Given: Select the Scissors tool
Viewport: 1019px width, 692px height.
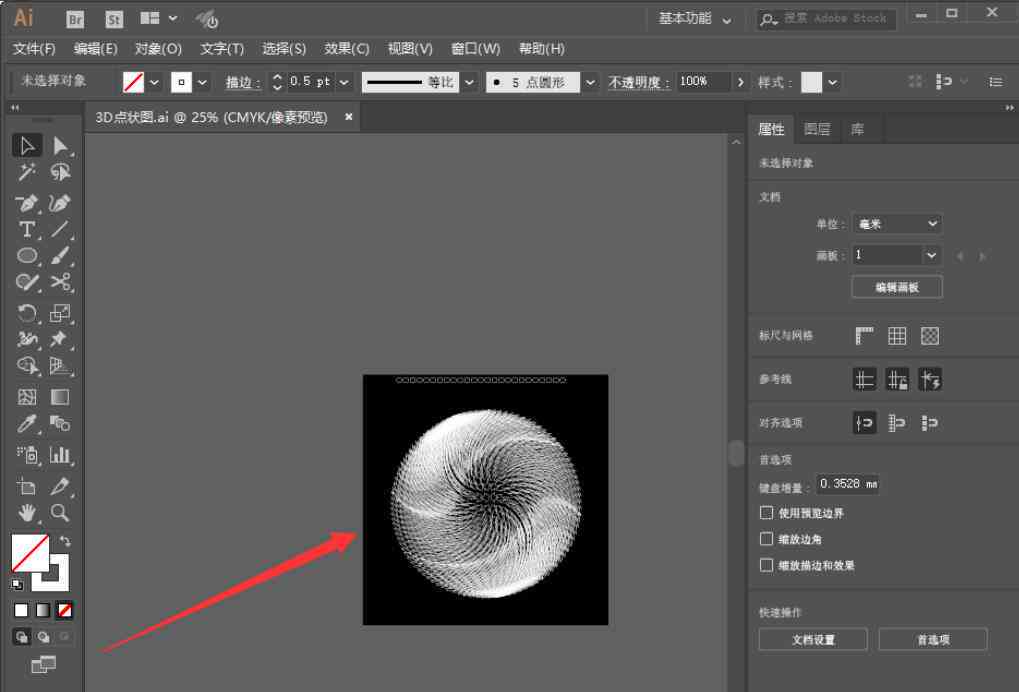Looking at the screenshot, I should click(60, 282).
